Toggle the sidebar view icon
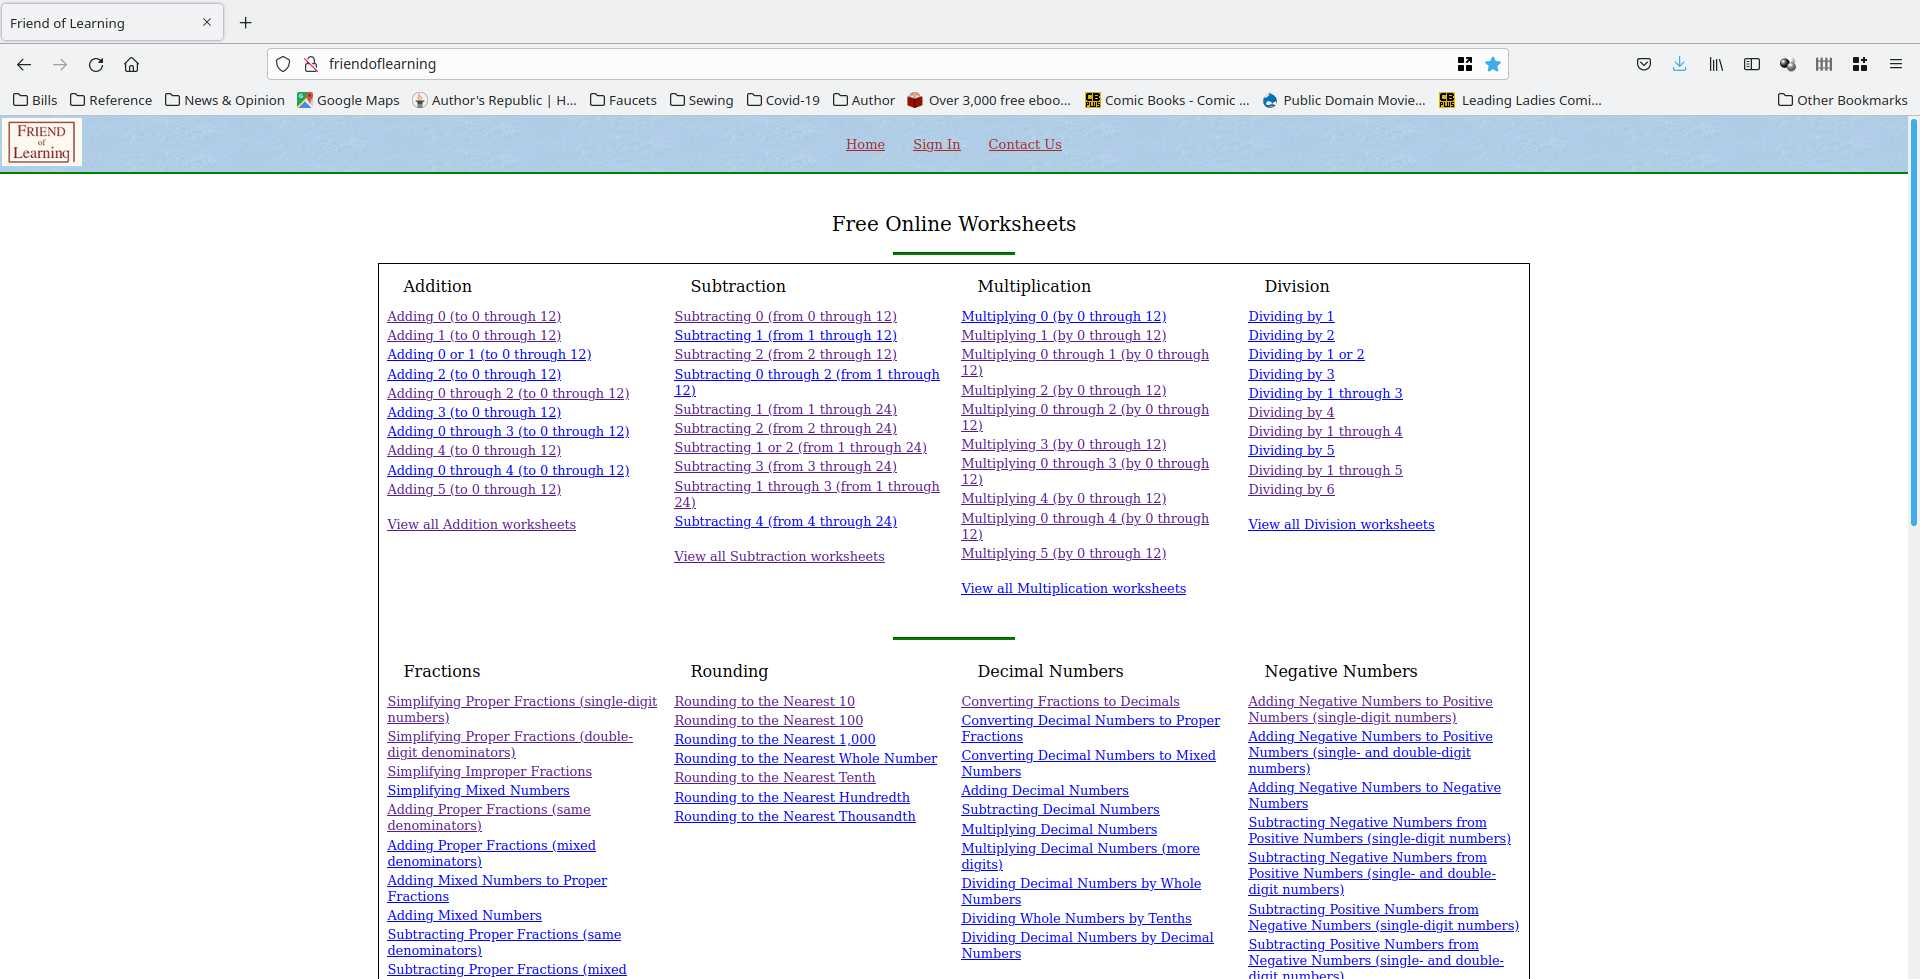This screenshot has width=1920, height=979. [x=1752, y=64]
